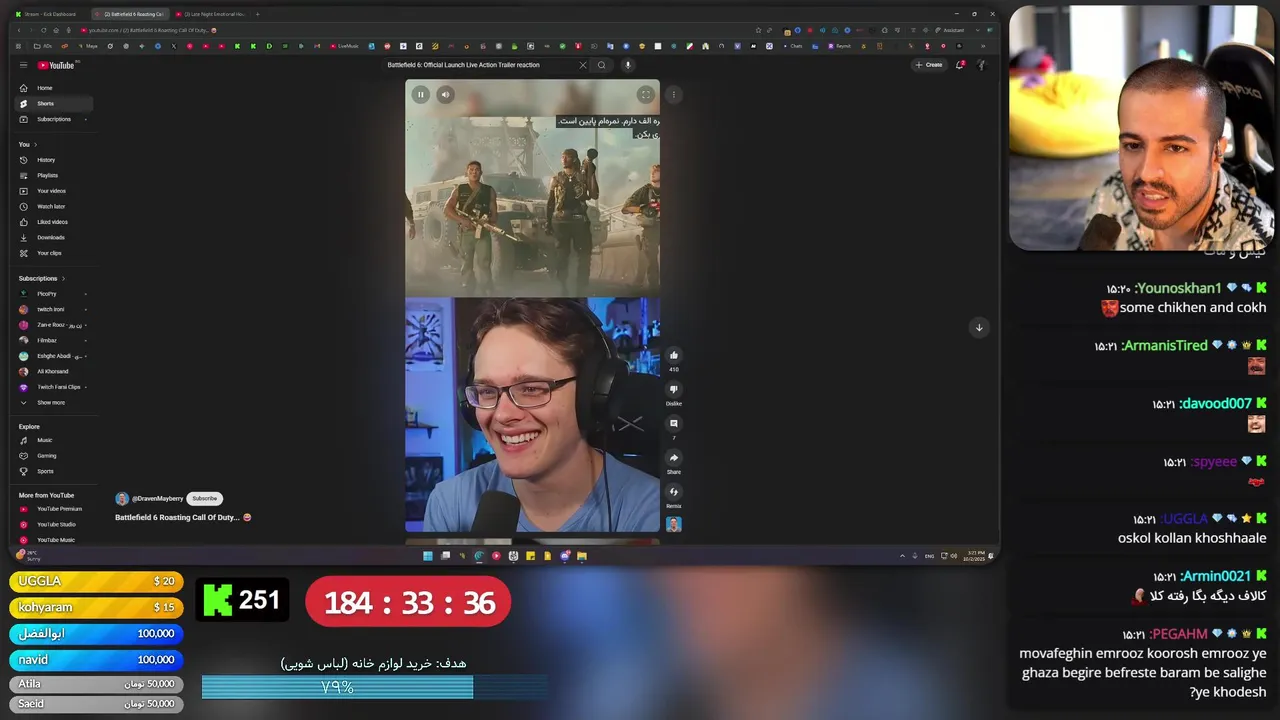1280x720 pixels.
Task: Open the Ali Khorsand channel
Action: 54,372
